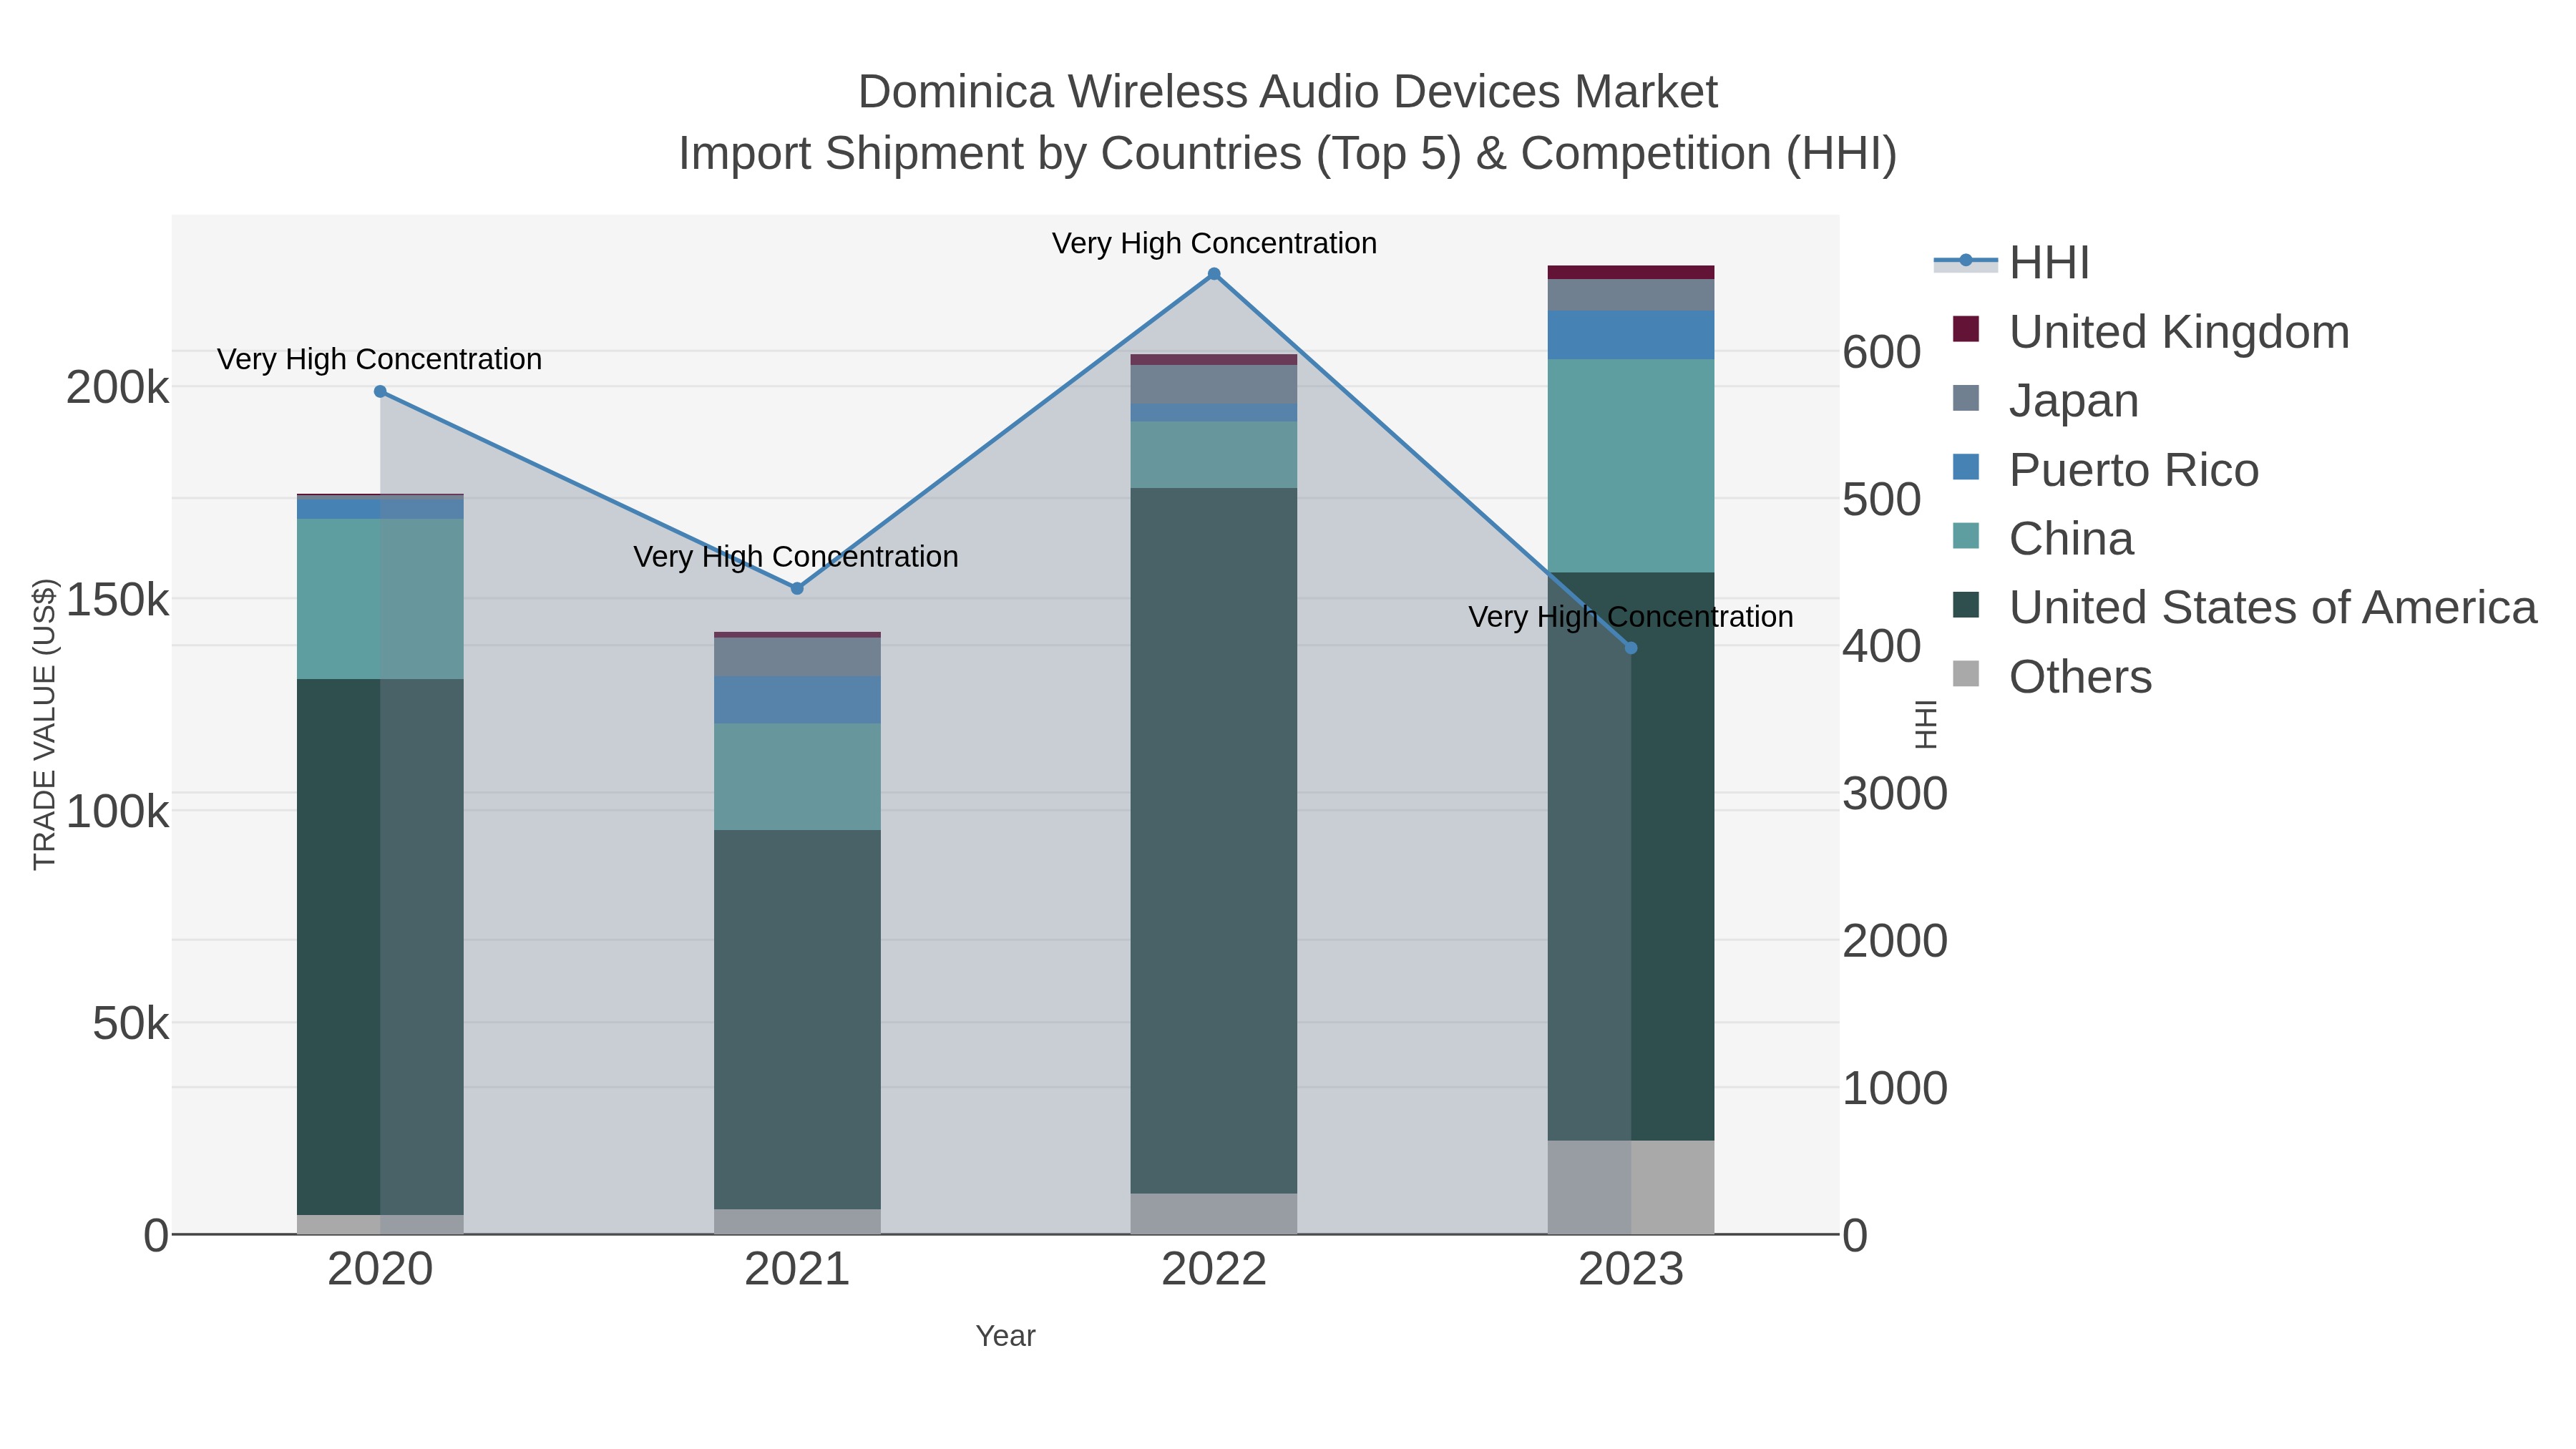This screenshot has height=1449, width=2576.
Task: Click the Japan slate color swatch
Action: [1966, 398]
